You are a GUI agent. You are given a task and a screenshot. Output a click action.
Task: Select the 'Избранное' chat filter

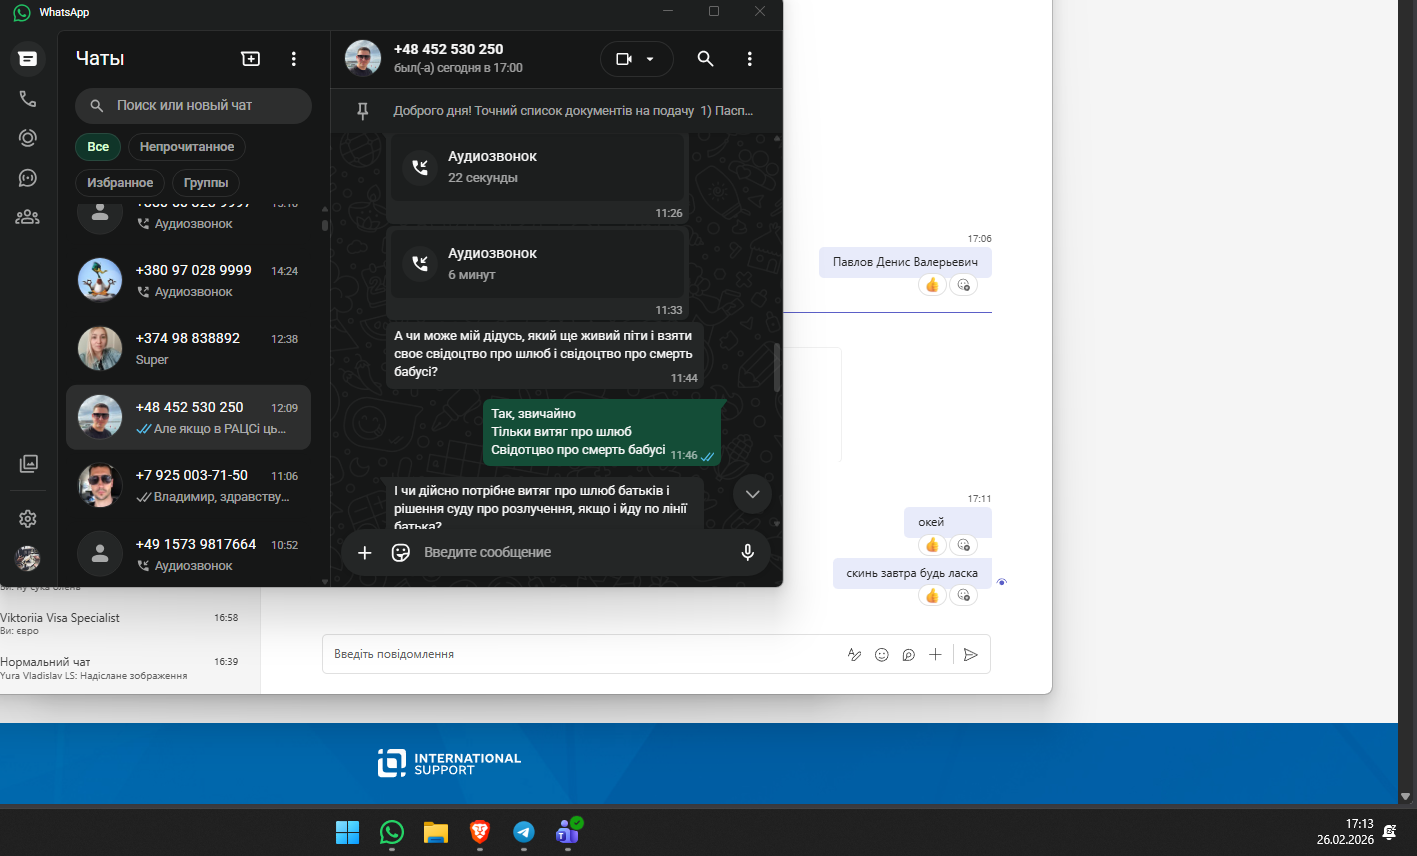120,183
